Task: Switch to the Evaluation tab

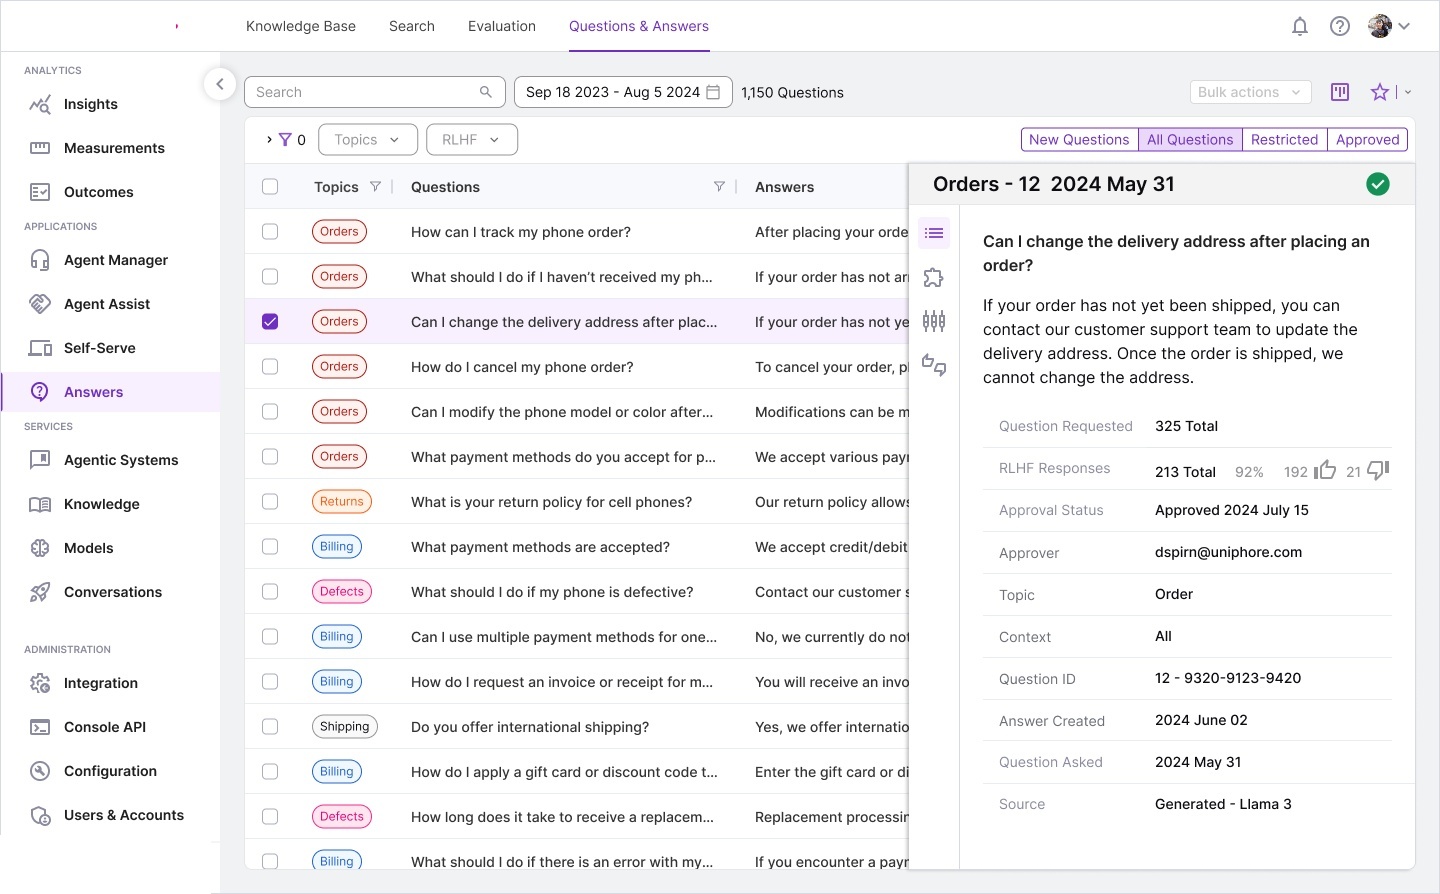Action: click(502, 27)
